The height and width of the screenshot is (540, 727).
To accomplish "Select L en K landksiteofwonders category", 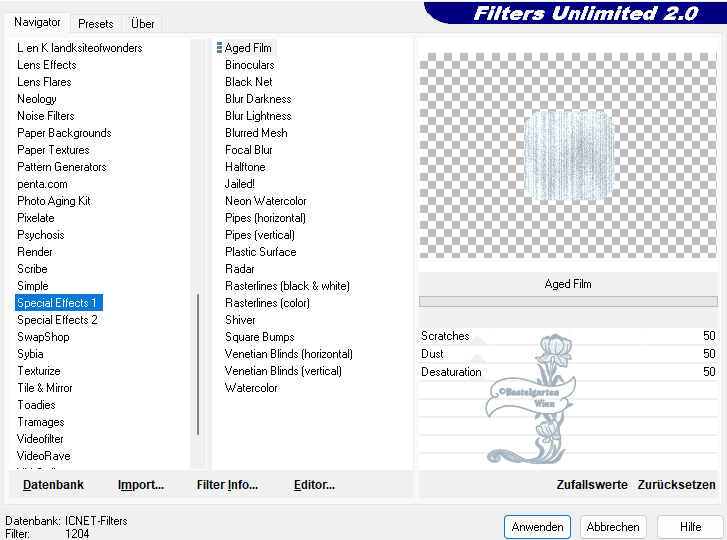I will point(80,48).
